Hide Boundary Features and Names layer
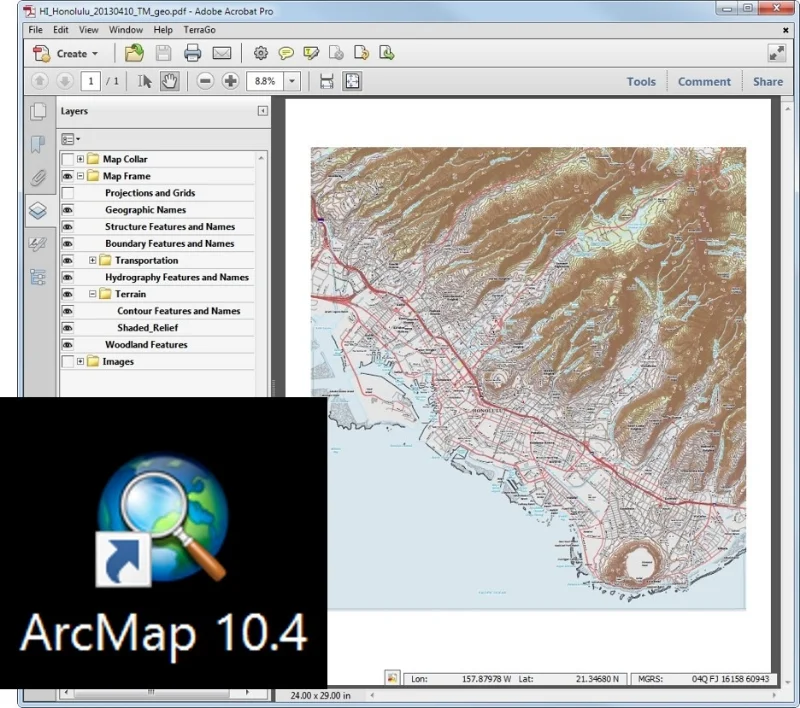 67,243
